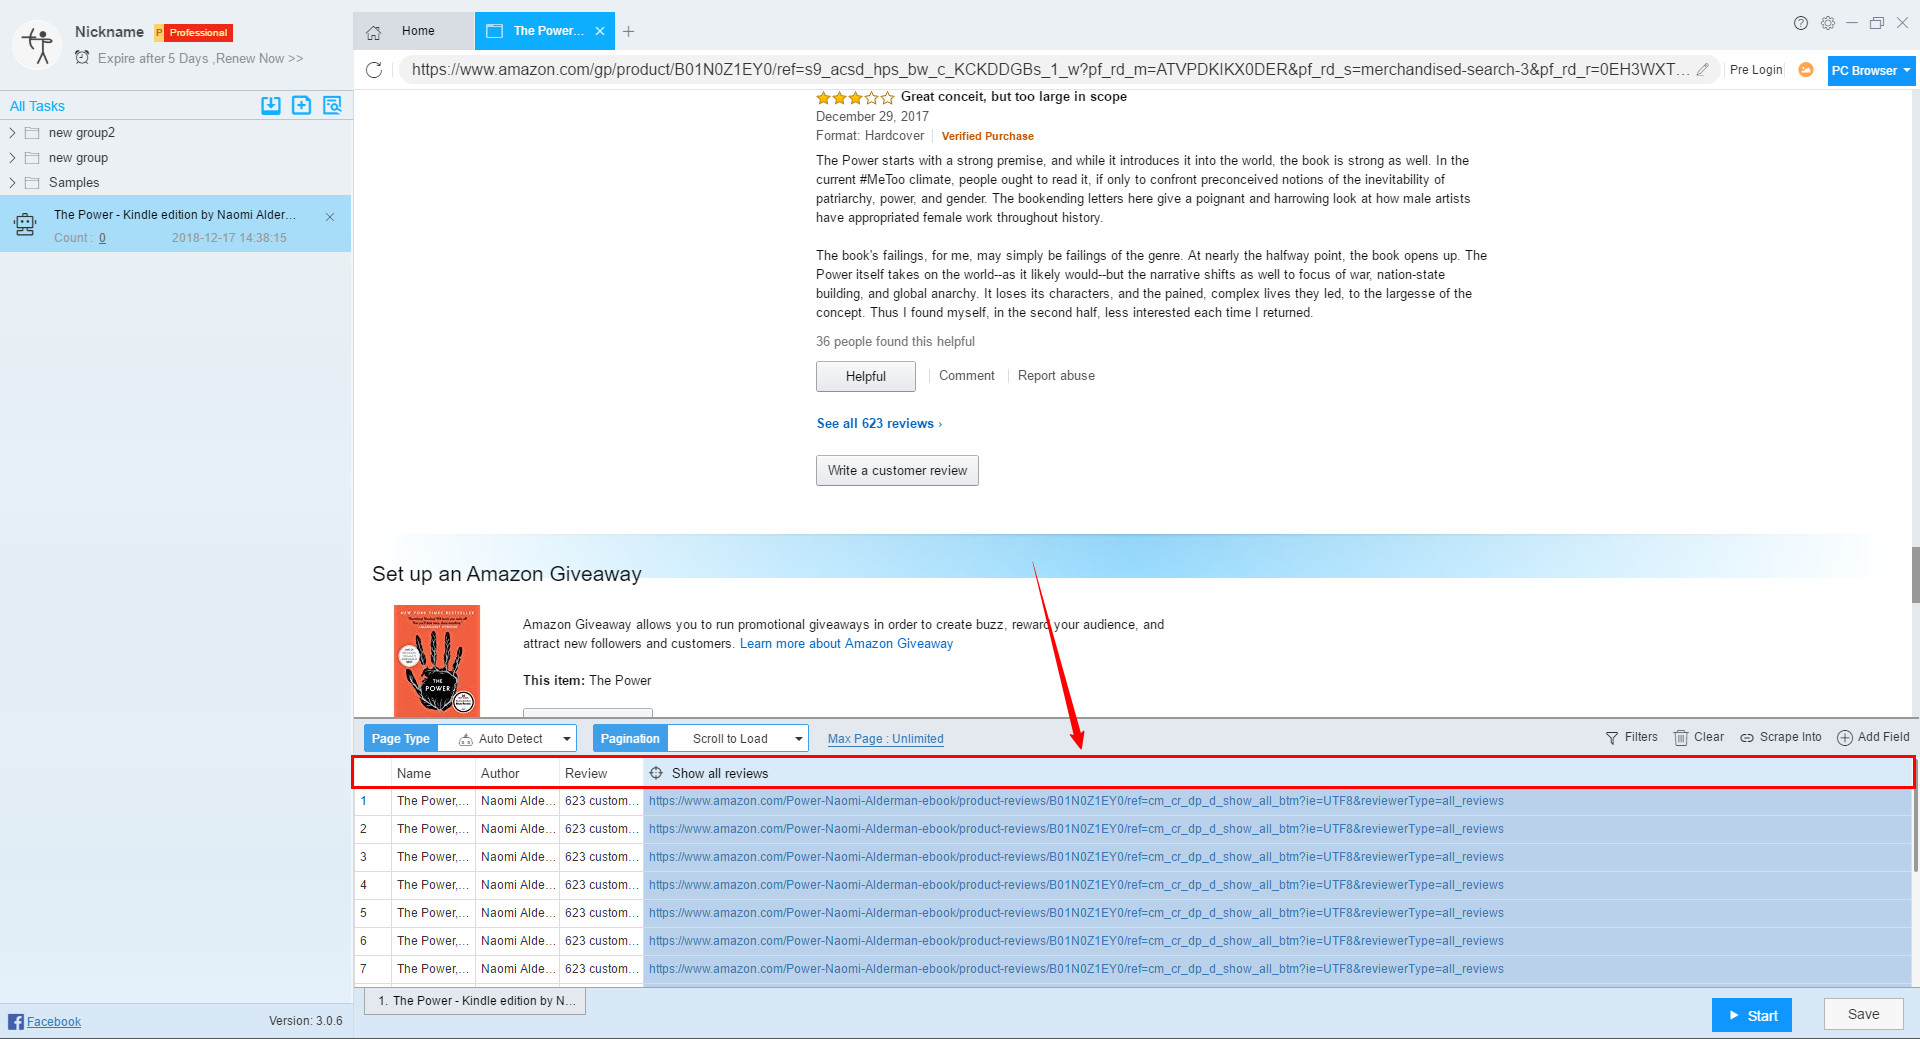Select the 1. The Power - Kindle edition bottom tab

pyautogui.click(x=476, y=1001)
